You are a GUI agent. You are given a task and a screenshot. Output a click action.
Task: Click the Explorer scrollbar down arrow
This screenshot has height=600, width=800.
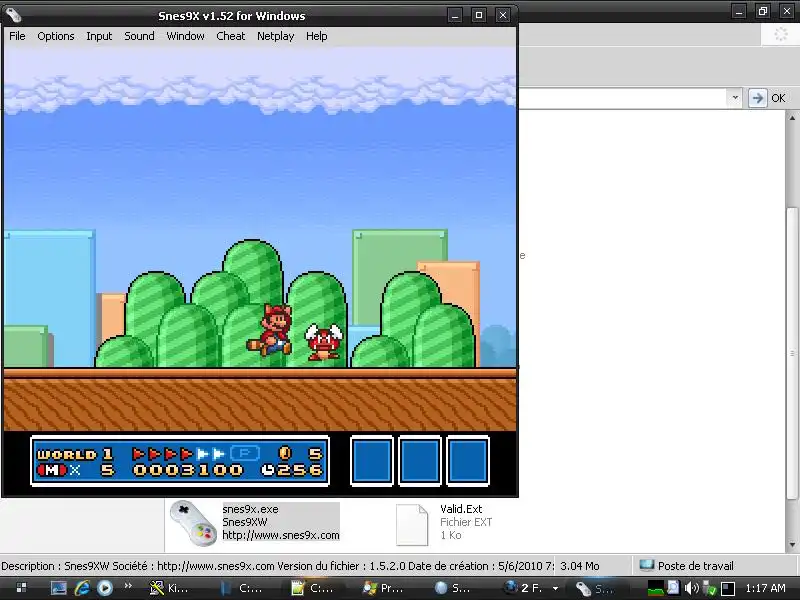click(x=792, y=545)
